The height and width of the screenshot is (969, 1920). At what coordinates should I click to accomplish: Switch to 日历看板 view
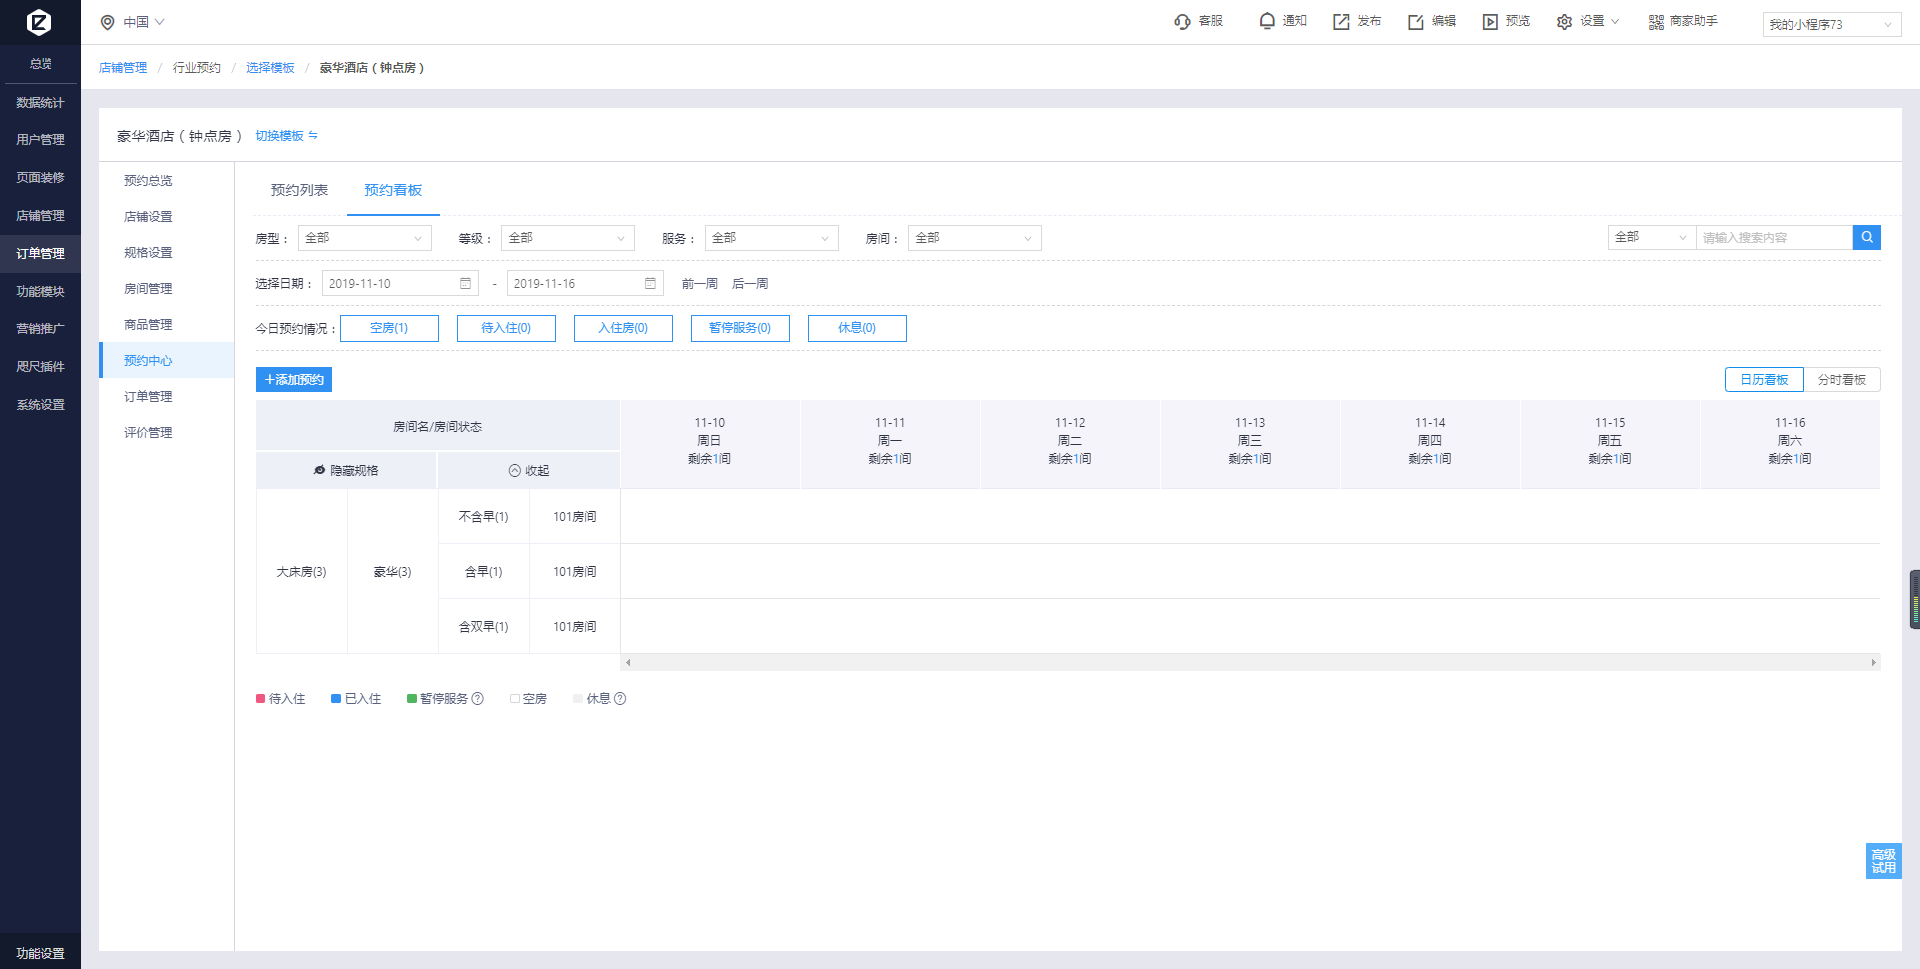pyautogui.click(x=1764, y=380)
